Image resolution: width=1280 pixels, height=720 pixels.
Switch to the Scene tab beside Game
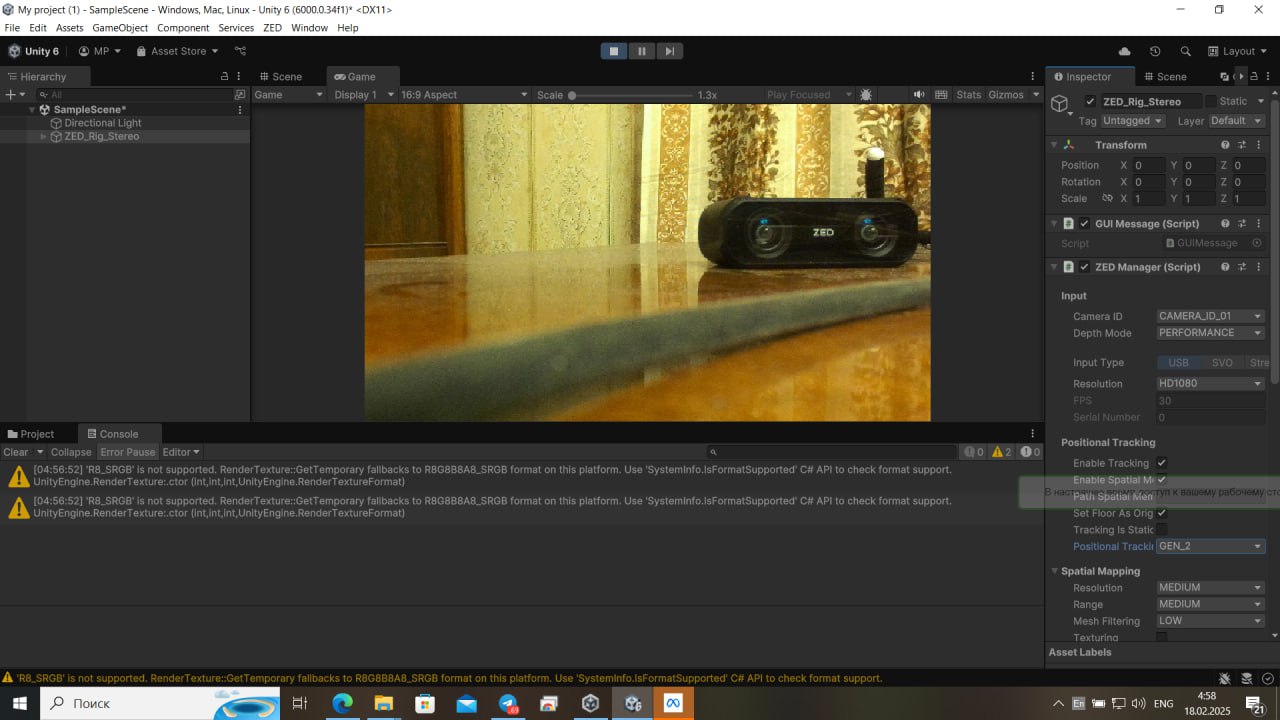[279, 76]
